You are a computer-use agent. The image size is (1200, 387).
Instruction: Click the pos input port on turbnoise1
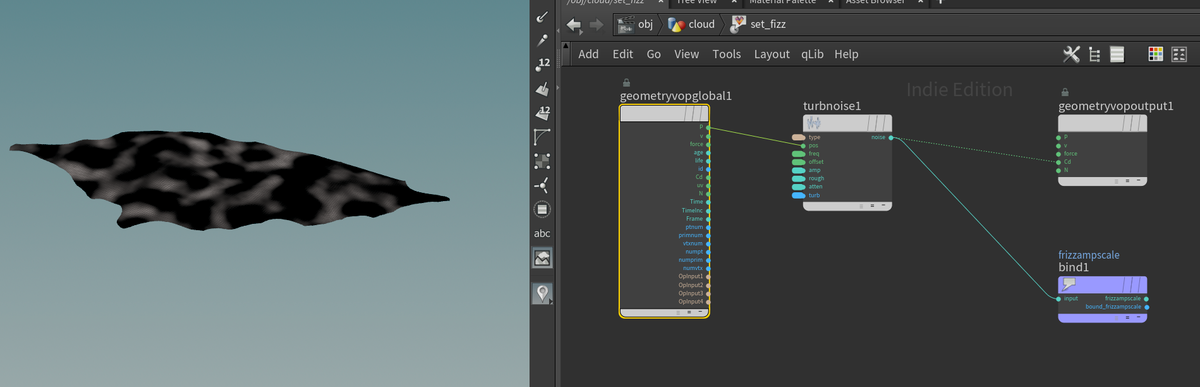tap(804, 146)
